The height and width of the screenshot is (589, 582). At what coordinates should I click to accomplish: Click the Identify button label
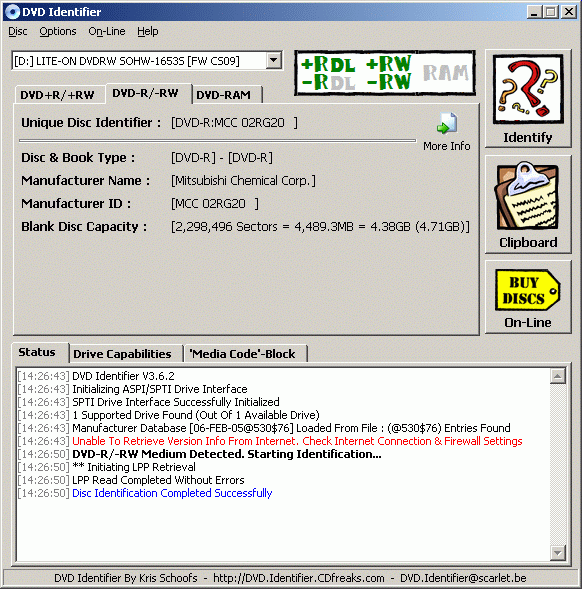tap(528, 137)
